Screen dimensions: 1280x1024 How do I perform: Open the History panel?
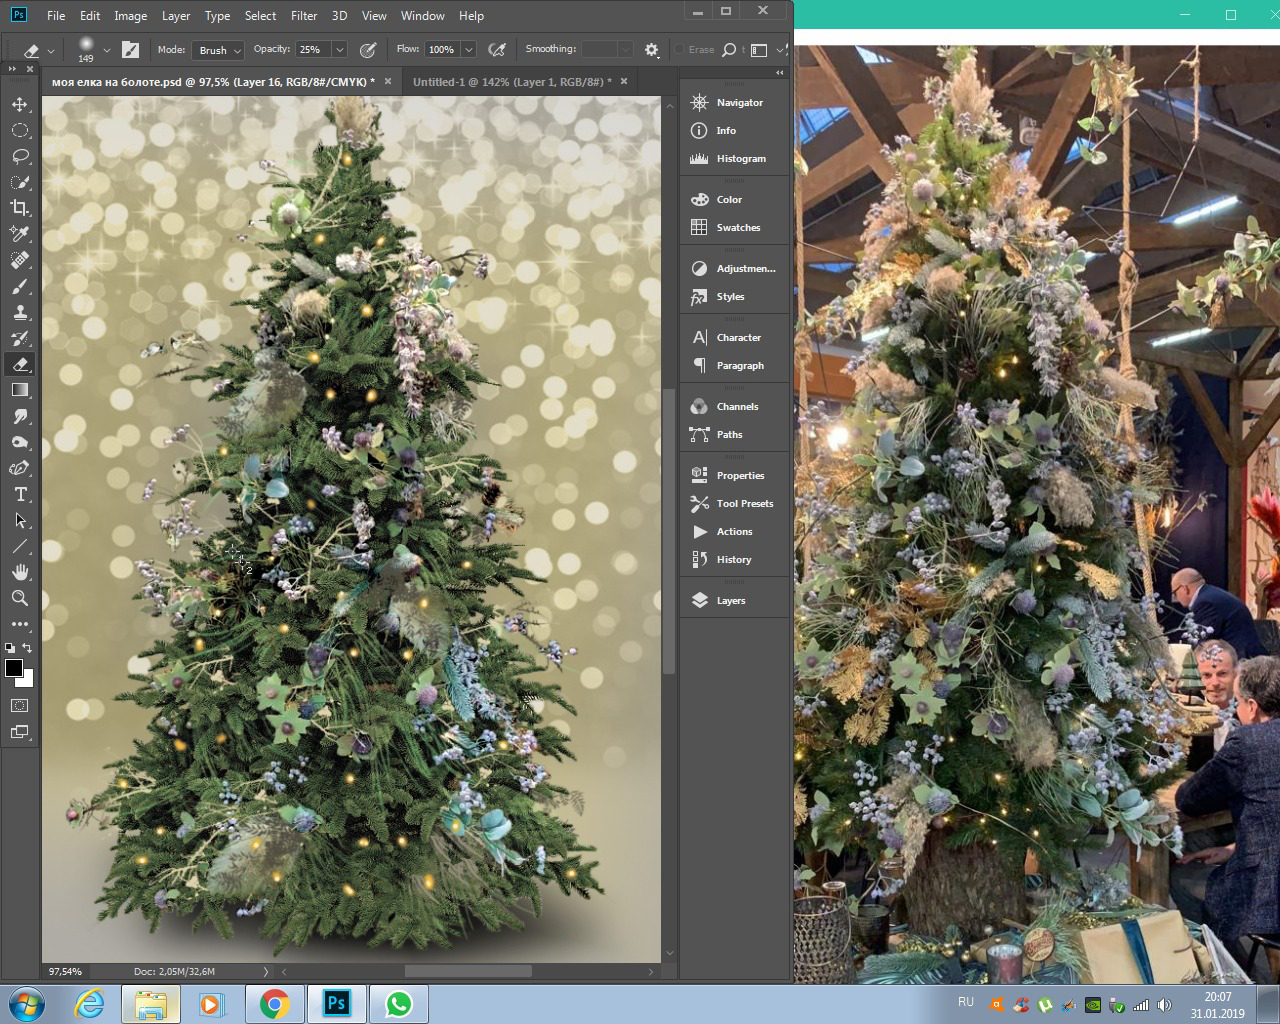click(x=733, y=559)
